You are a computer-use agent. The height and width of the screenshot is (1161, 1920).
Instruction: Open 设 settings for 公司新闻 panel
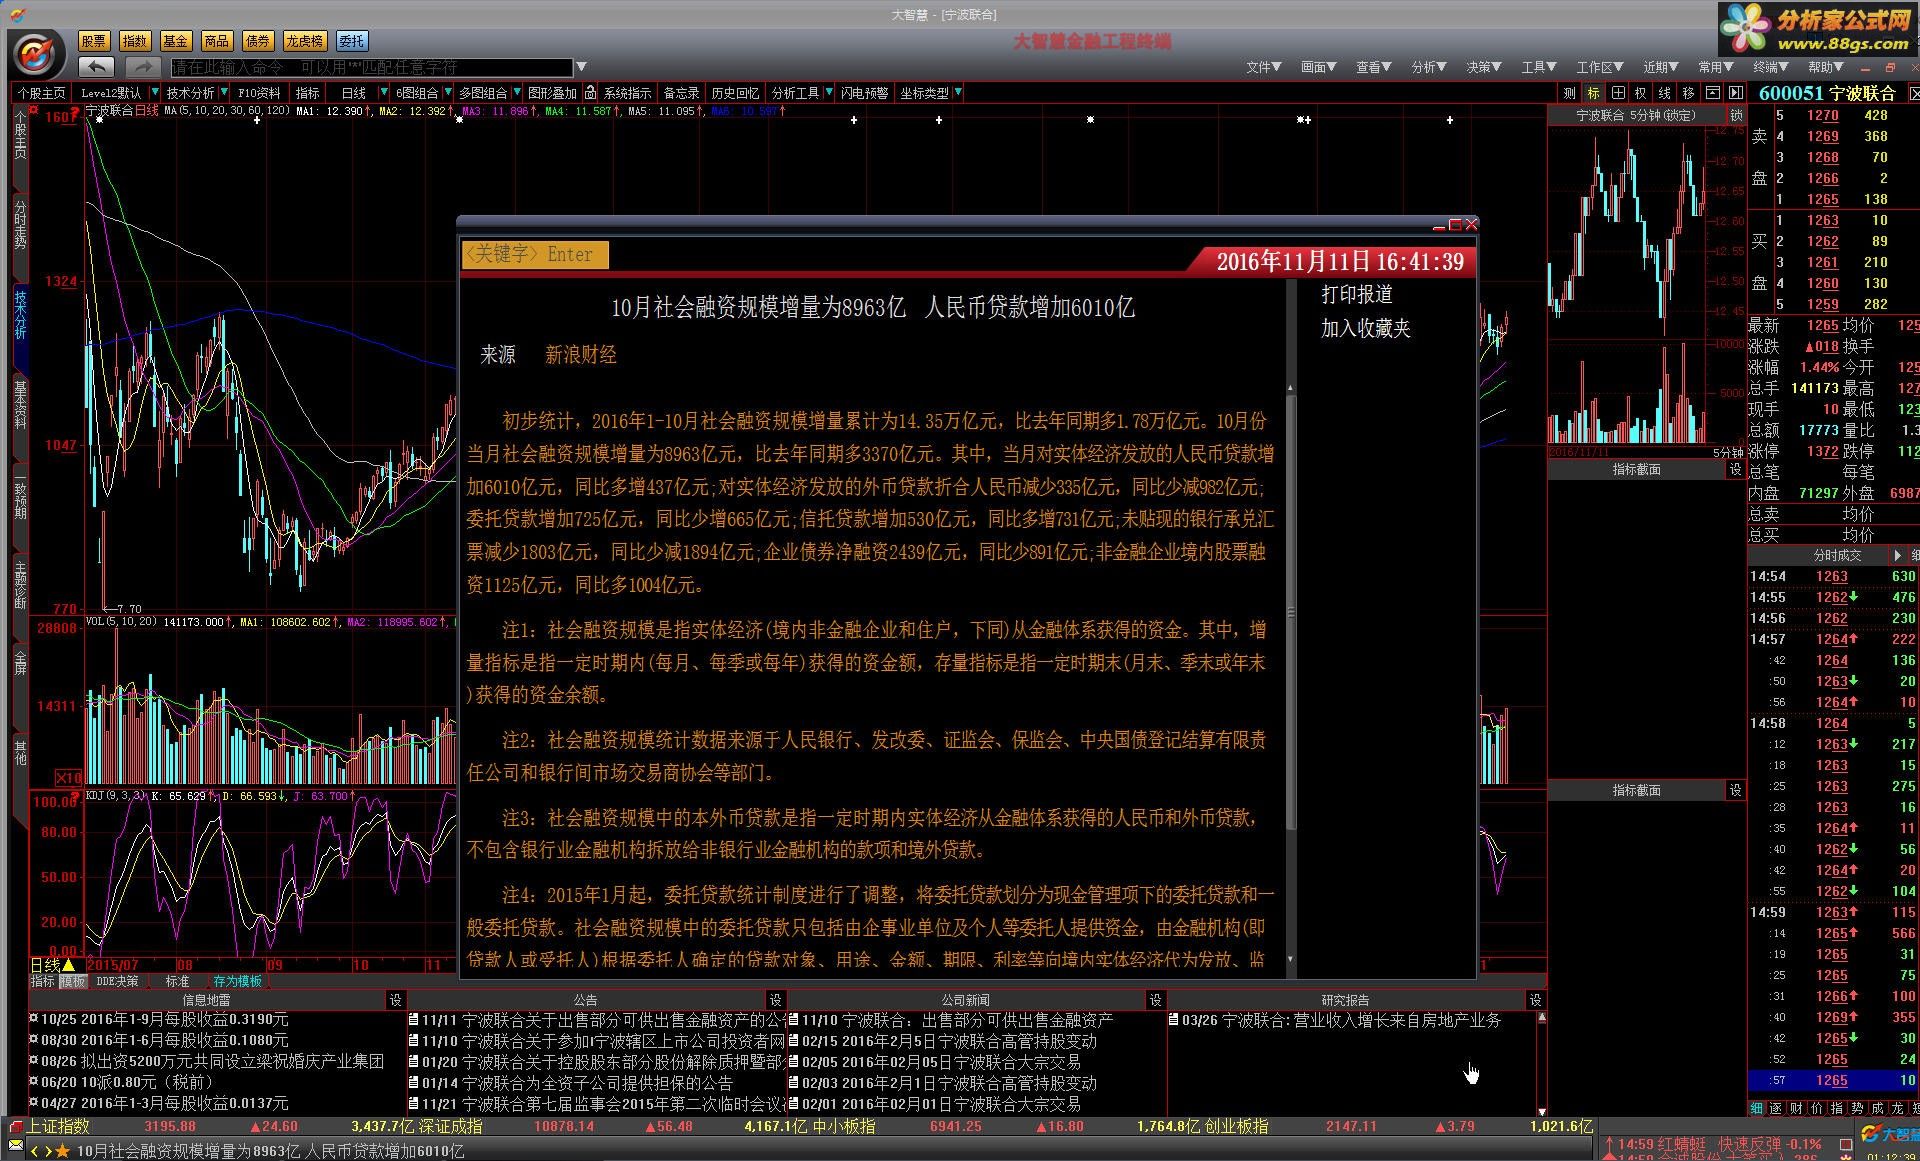[x=1156, y=1000]
